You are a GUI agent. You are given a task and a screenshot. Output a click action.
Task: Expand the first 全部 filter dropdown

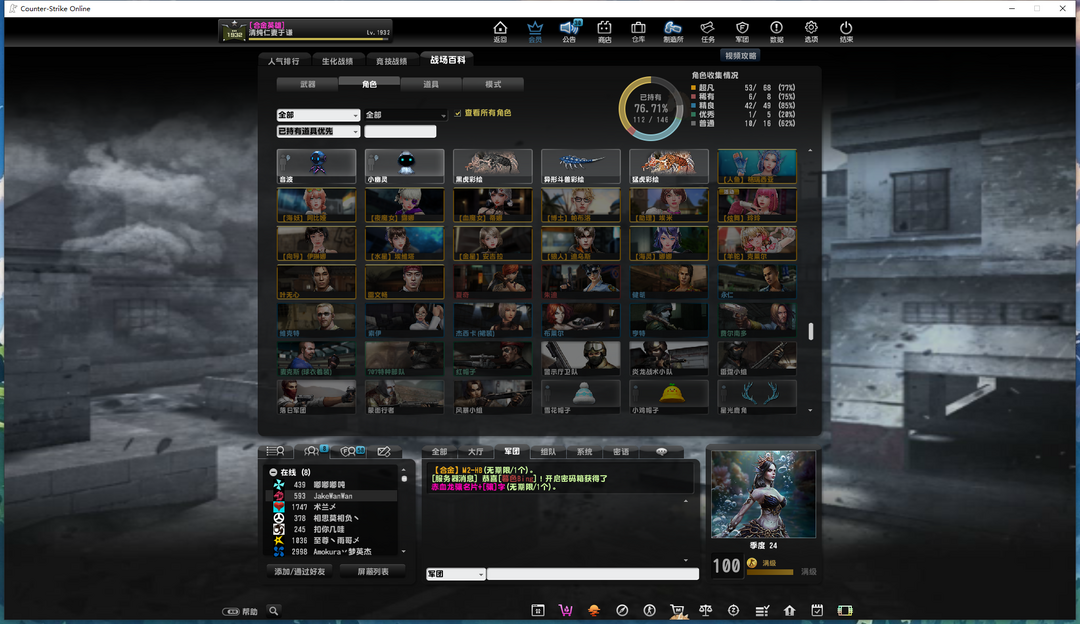(318, 115)
